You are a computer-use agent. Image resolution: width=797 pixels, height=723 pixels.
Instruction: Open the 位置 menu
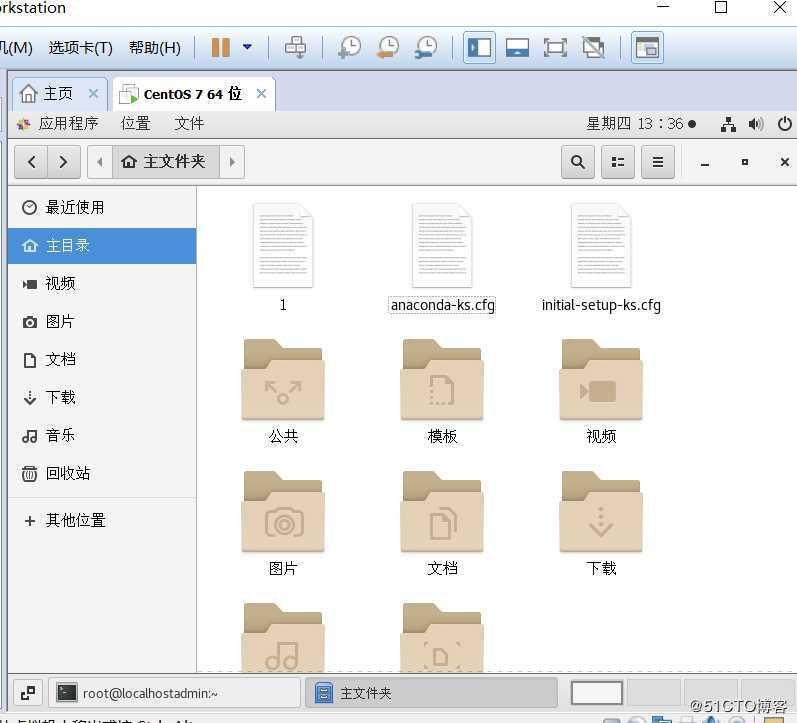point(135,124)
